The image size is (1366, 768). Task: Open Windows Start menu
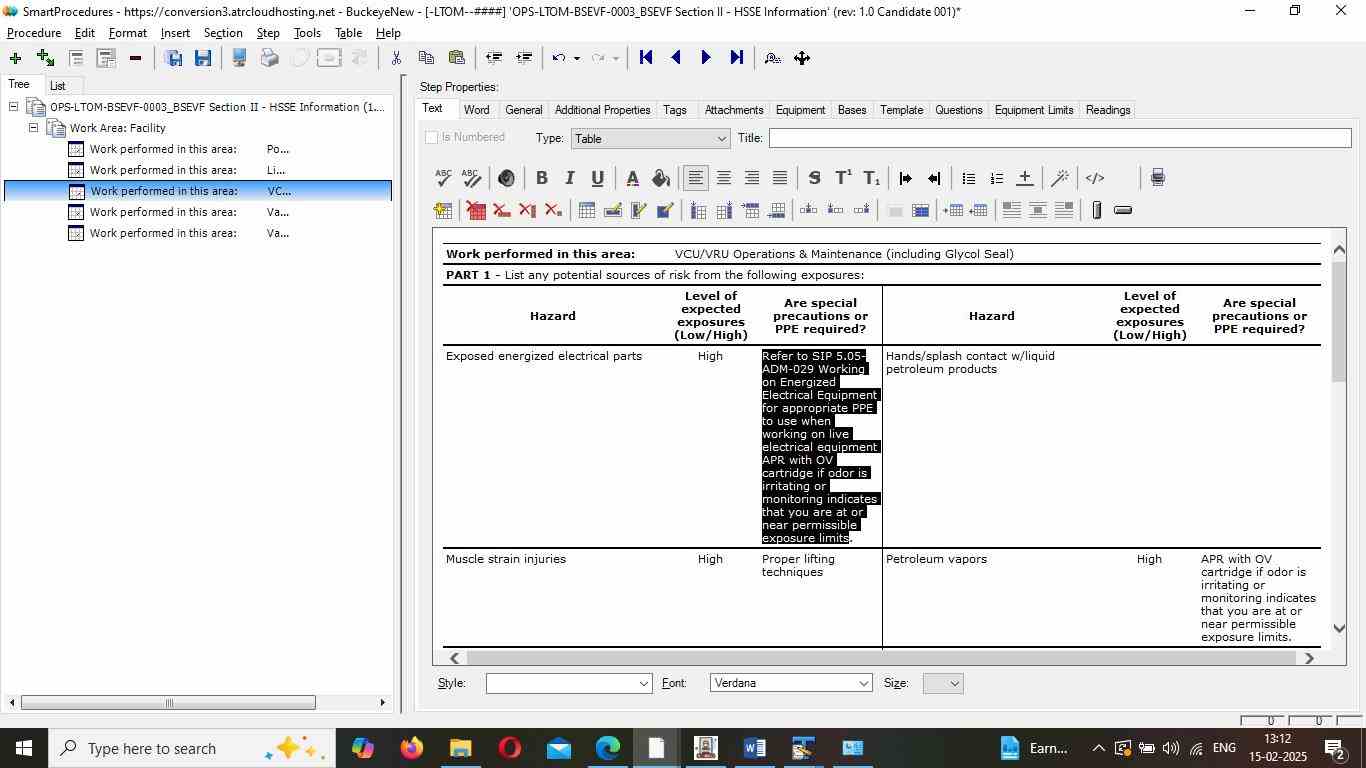tap(24, 748)
